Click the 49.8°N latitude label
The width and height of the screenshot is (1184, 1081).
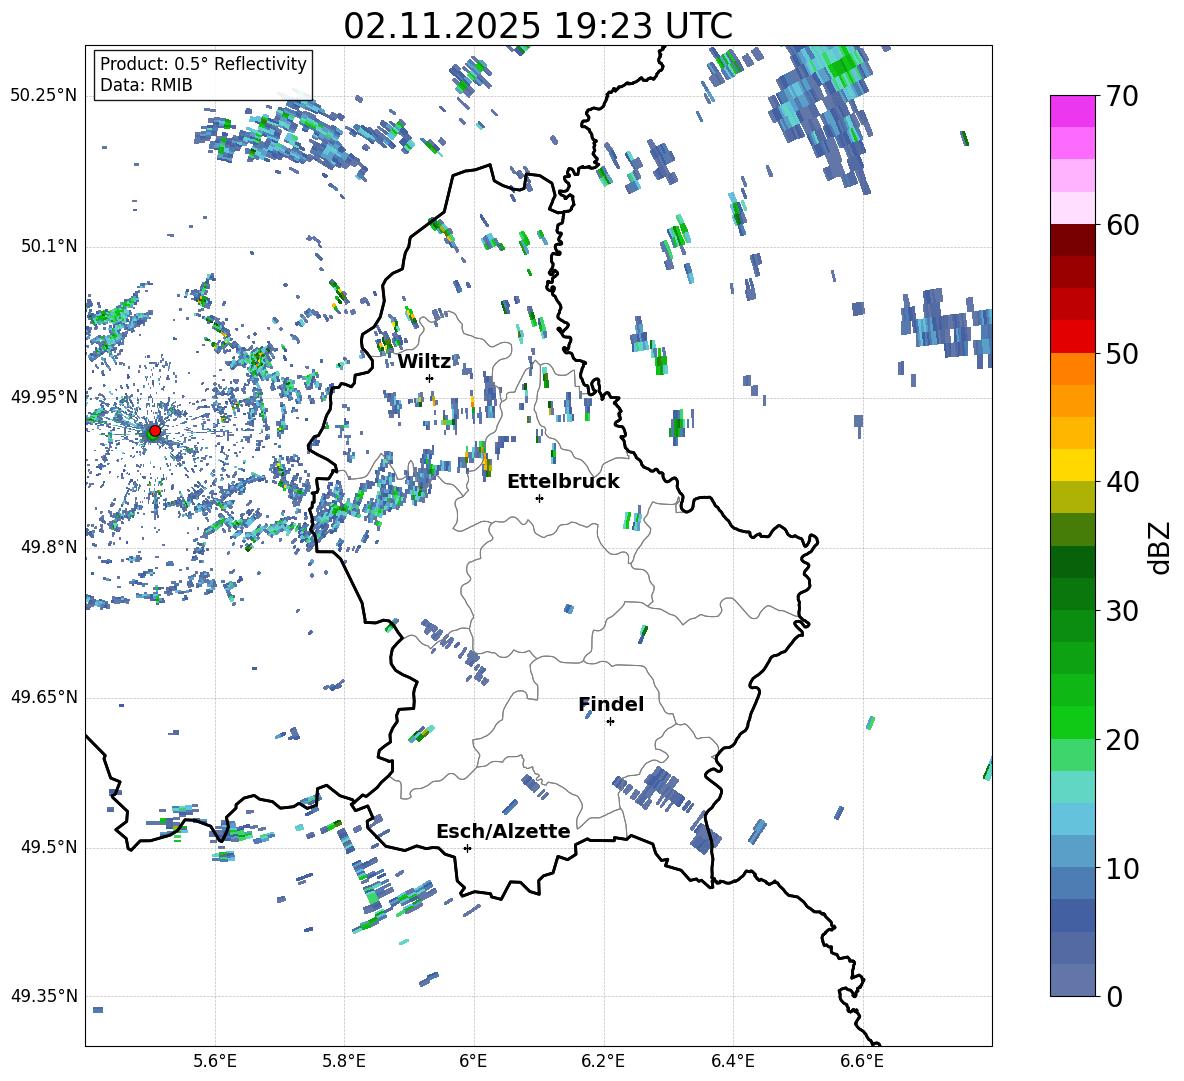[x=48, y=547]
